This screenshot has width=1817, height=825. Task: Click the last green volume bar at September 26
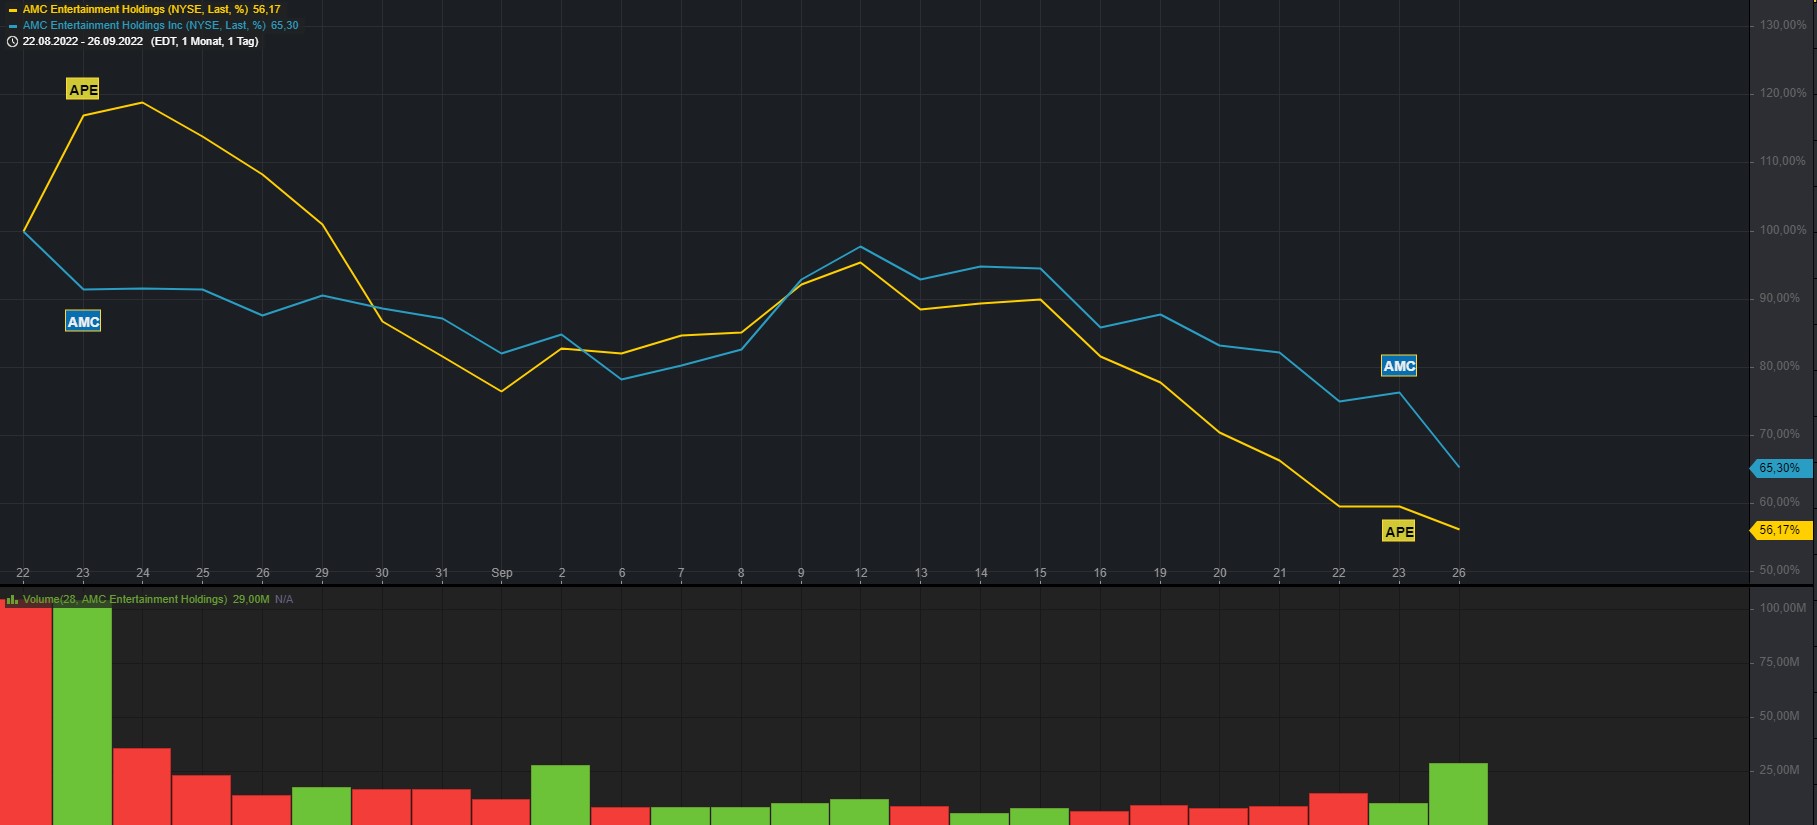(x=1458, y=794)
